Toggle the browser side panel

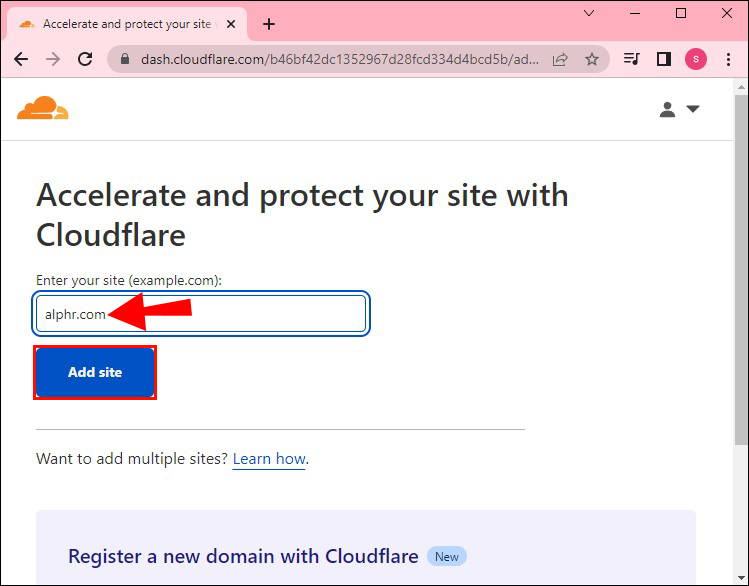pyautogui.click(x=663, y=59)
